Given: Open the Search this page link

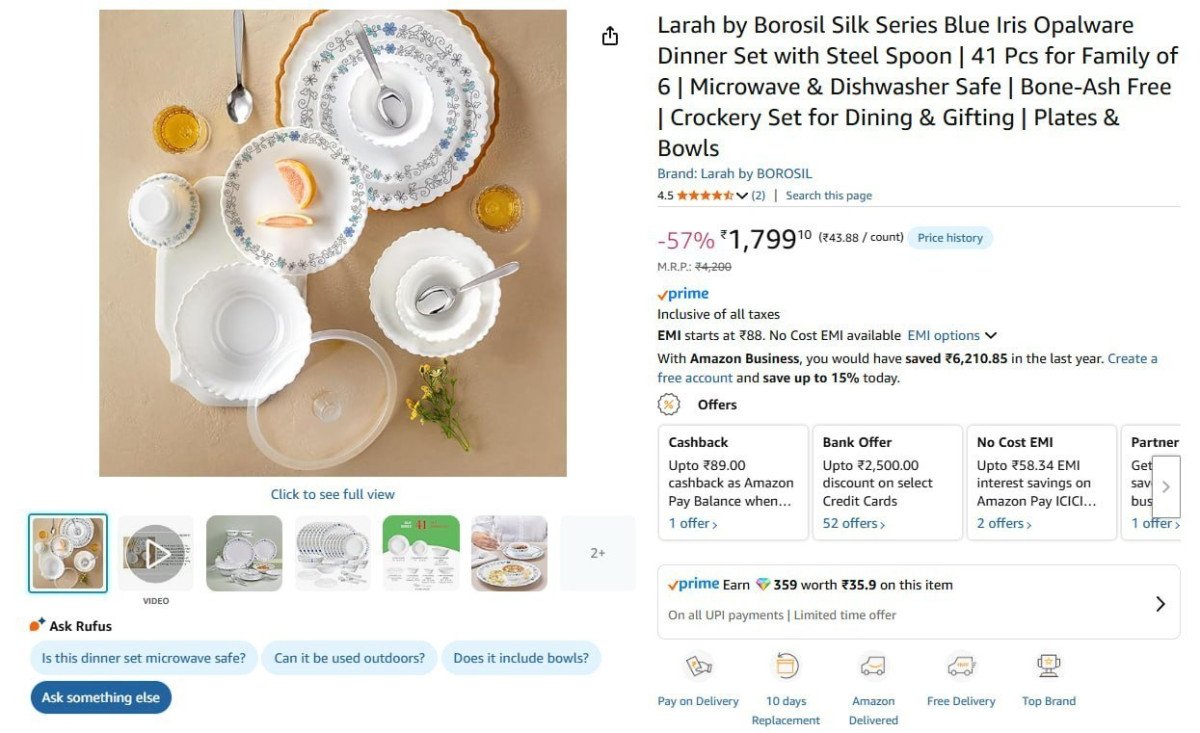Looking at the screenshot, I should (828, 195).
